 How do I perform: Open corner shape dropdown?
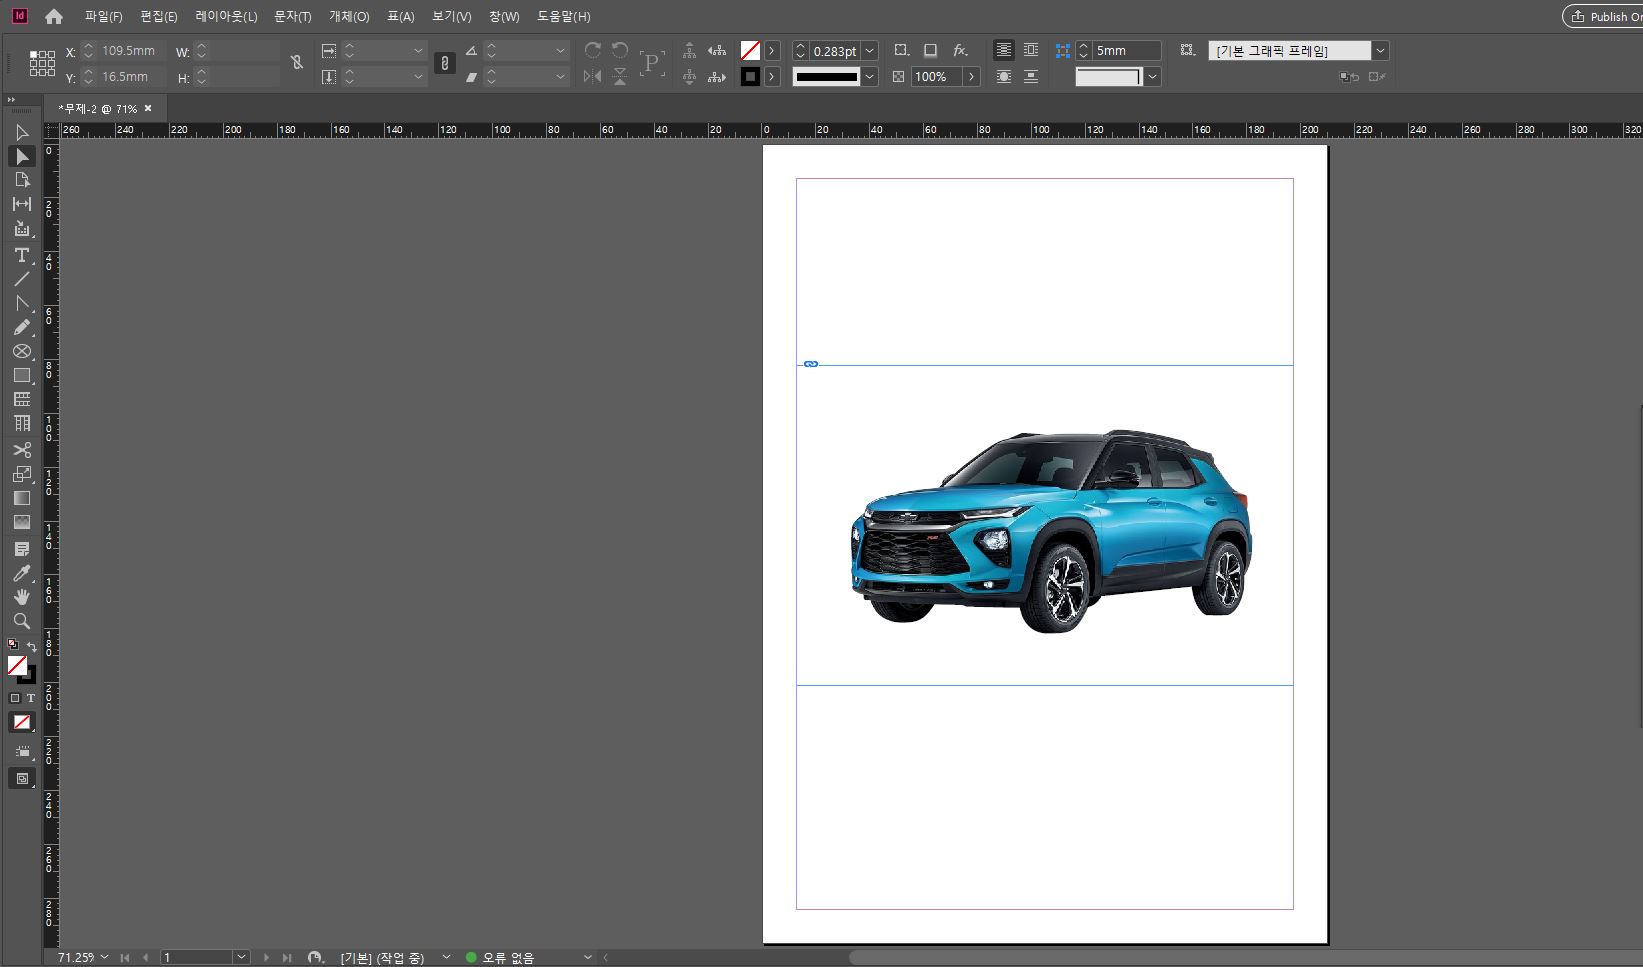(1153, 76)
